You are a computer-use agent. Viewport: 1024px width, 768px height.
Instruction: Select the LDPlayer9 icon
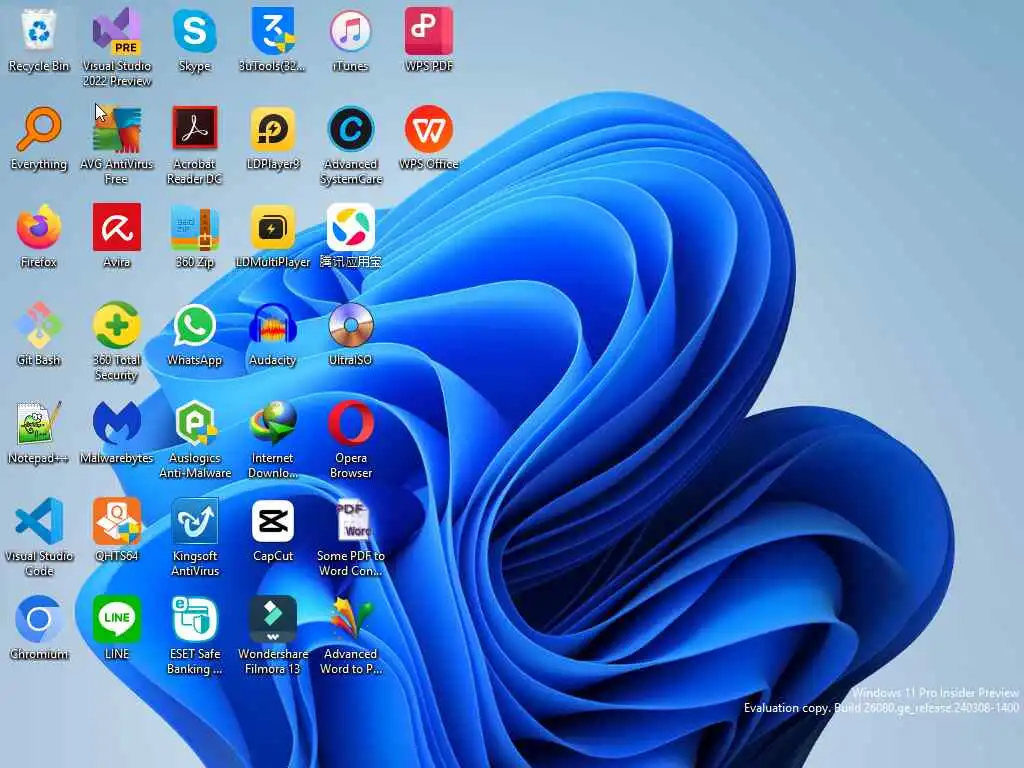pos(273,129)
